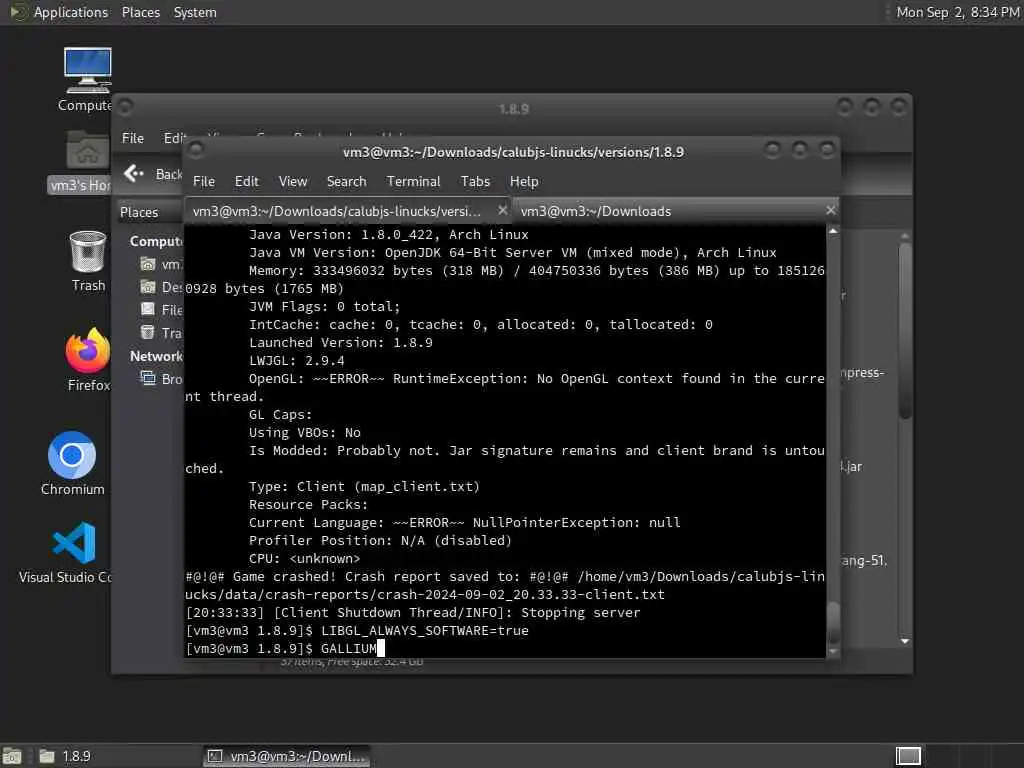Click the GALLIUM command line in terminal

(x=285, y=648)
